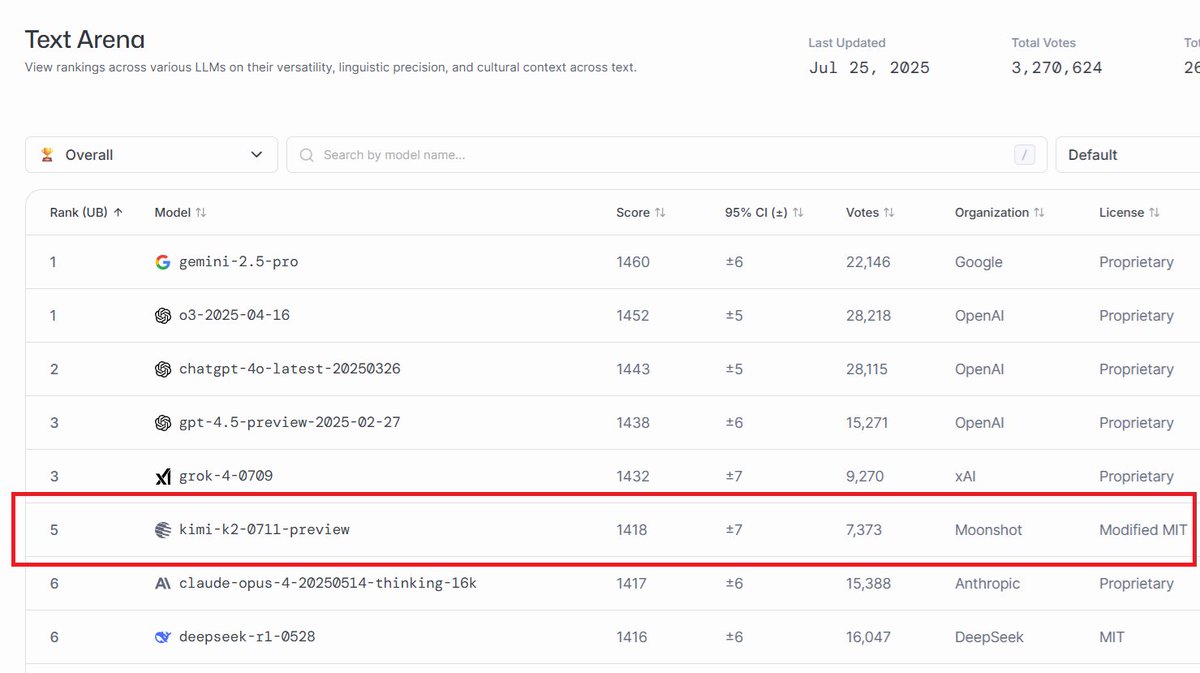The height and width of the screenshot is (673, 1200).
Task: Click the 15,388 votes cell
Action: click(x=868, y=583)
